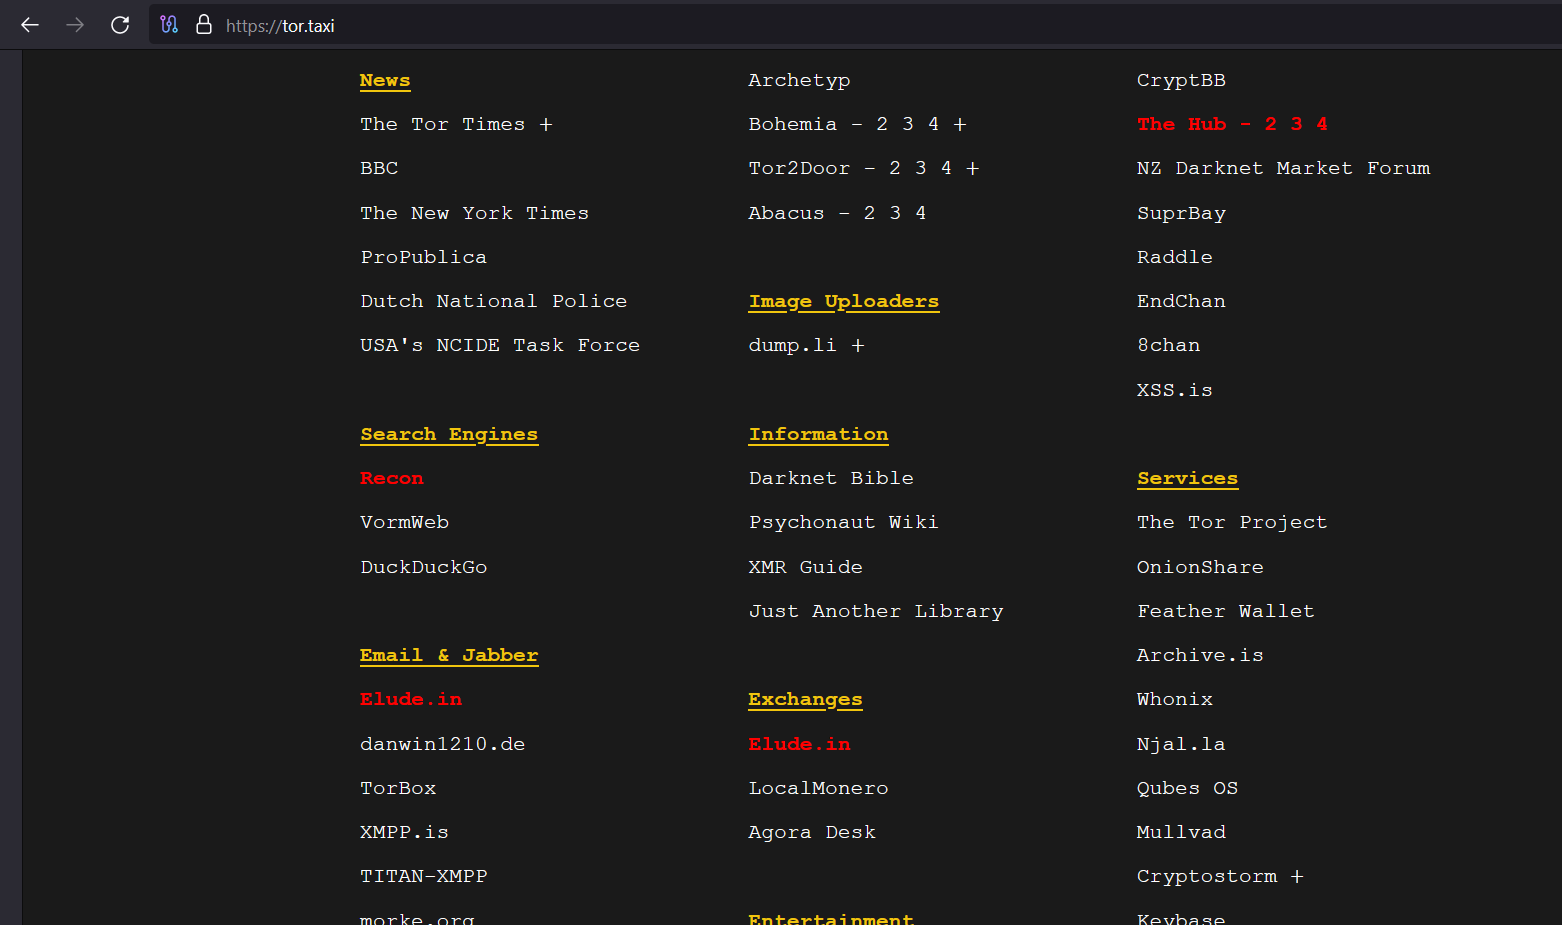The width and height of the screenshot is (1562, 925).
Task: Open the Feather Wallet link
Action: click(x=1226, y=611)
